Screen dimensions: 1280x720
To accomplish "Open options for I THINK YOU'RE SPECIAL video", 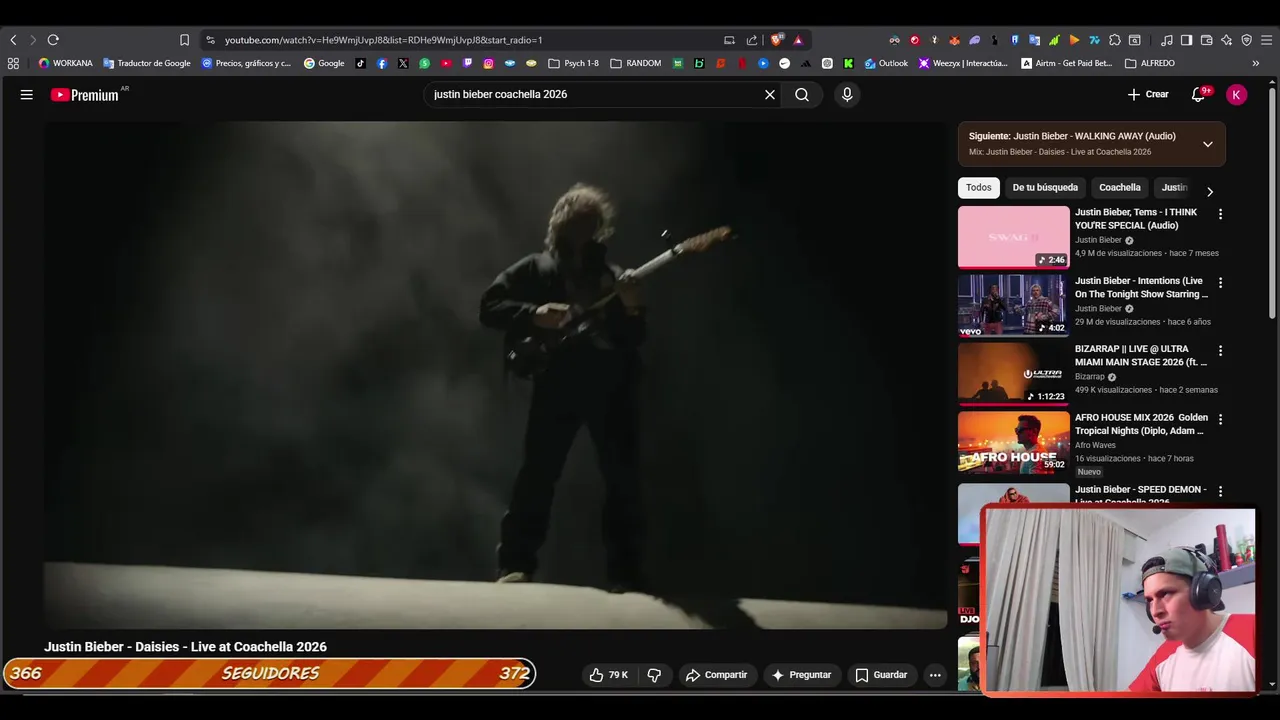I will click(1220, 214).
